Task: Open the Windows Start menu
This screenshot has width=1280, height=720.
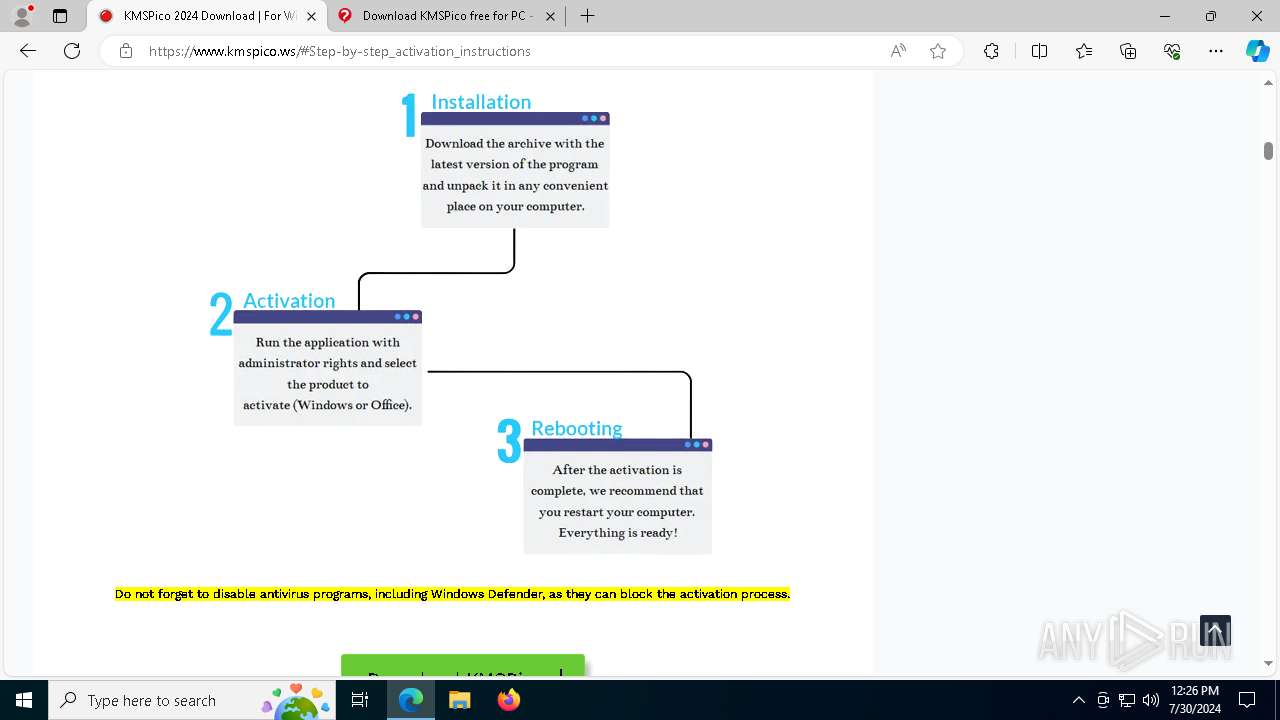Action: [24, 700]
